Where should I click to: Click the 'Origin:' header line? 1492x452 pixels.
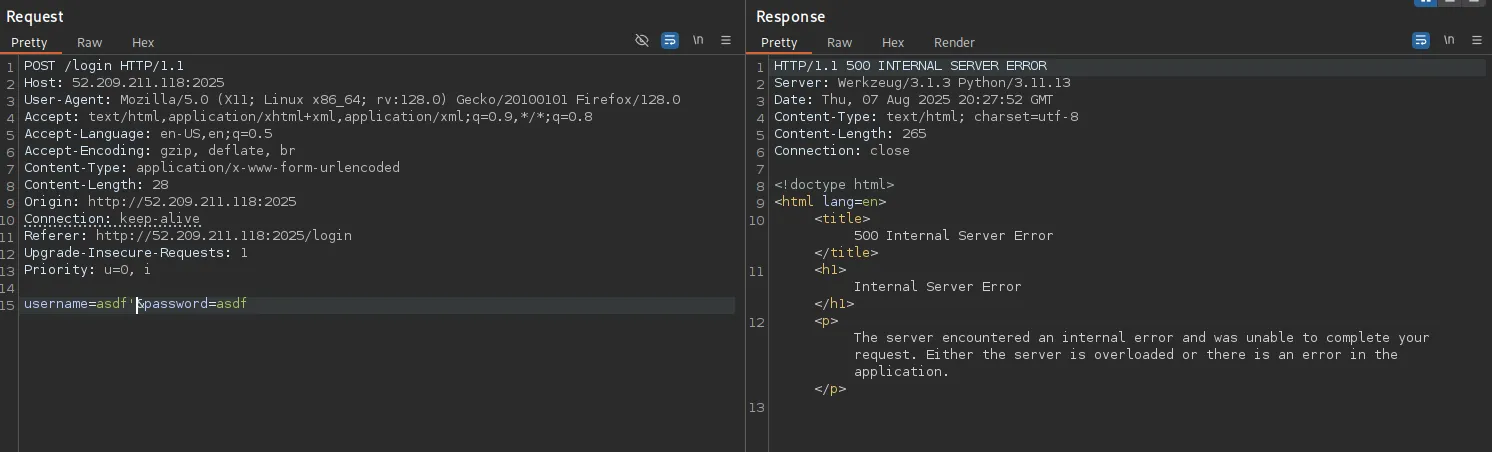click(160, 202)
